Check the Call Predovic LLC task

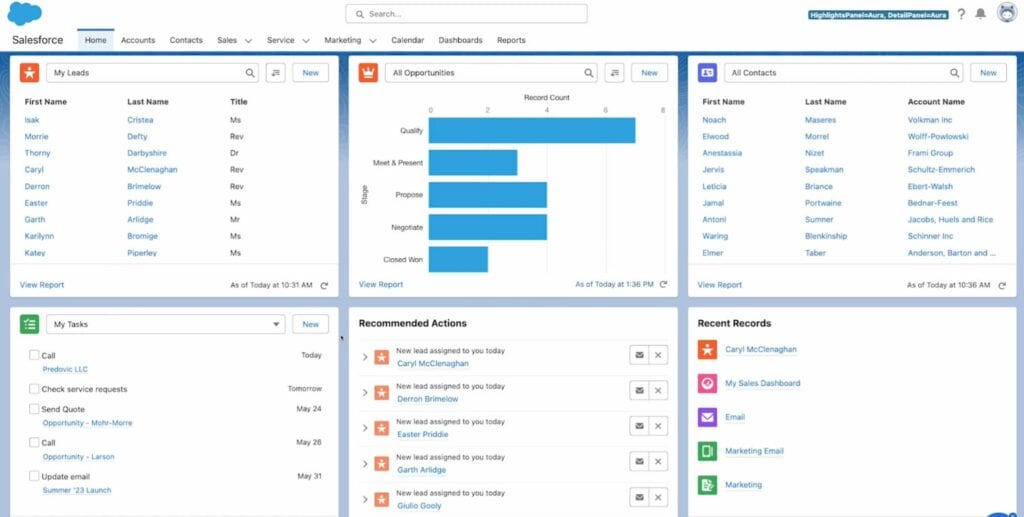tap(34, 355)
